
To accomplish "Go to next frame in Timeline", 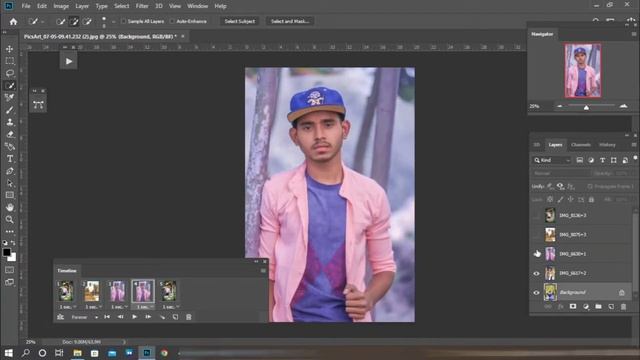I will pyautogui.click(x=148, y=317).
